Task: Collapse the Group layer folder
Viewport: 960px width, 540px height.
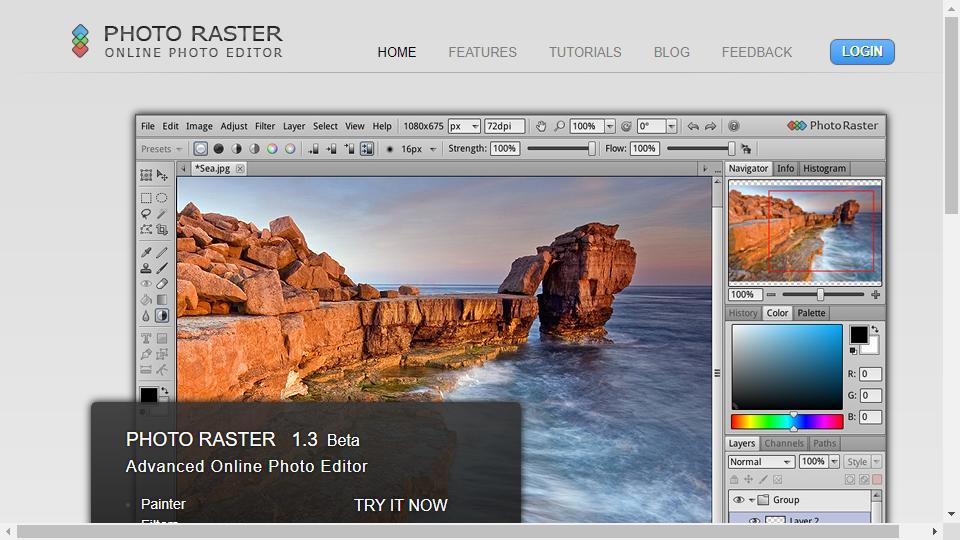Action: pos(752,500)
